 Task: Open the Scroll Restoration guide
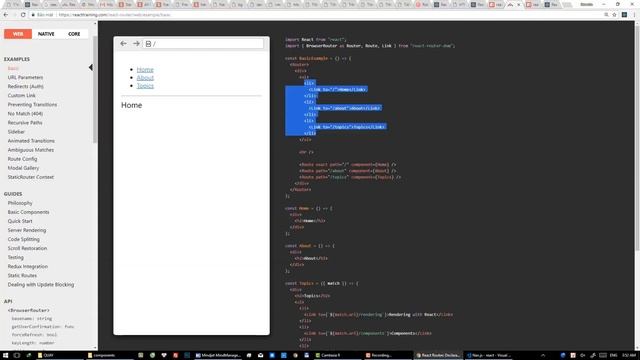pos(27,248)
